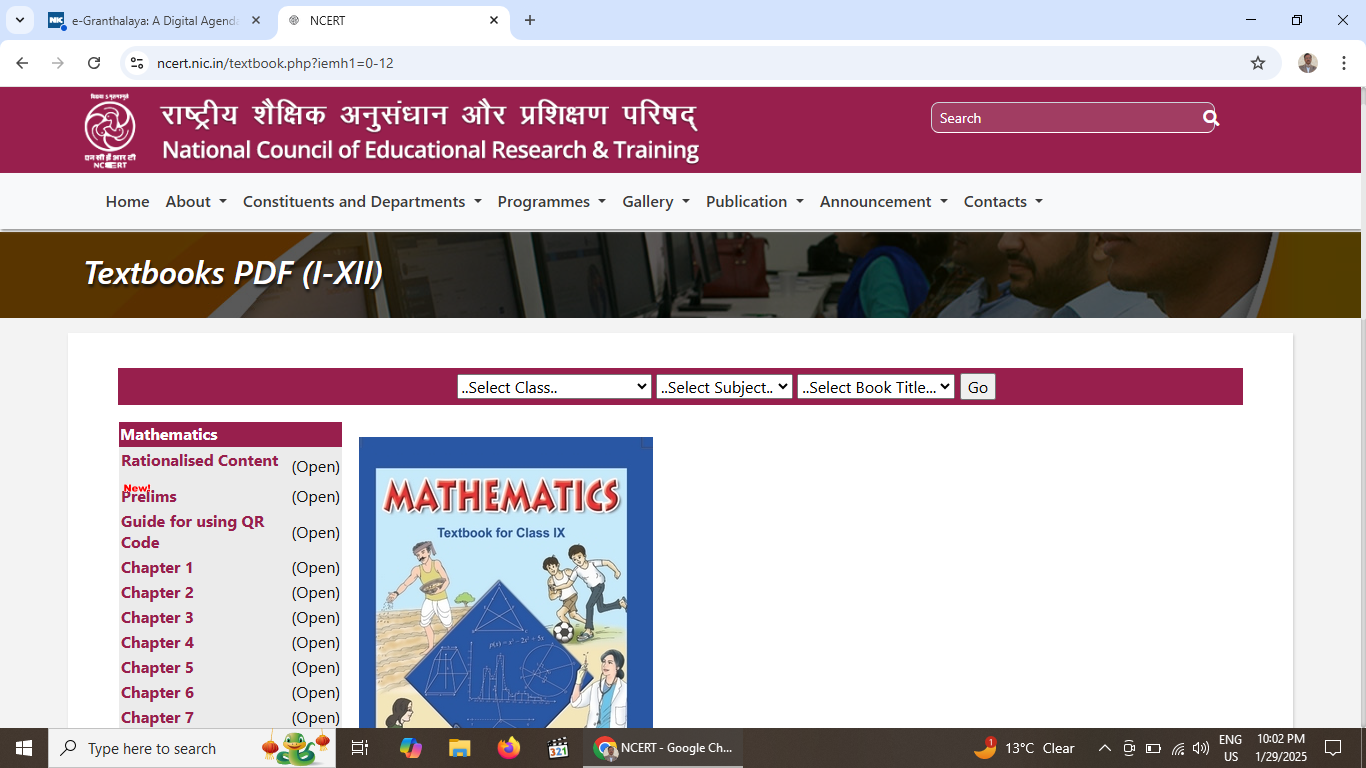Click the Go button
The width and height of the screenshot is (1366, 768).
point(978,387)
